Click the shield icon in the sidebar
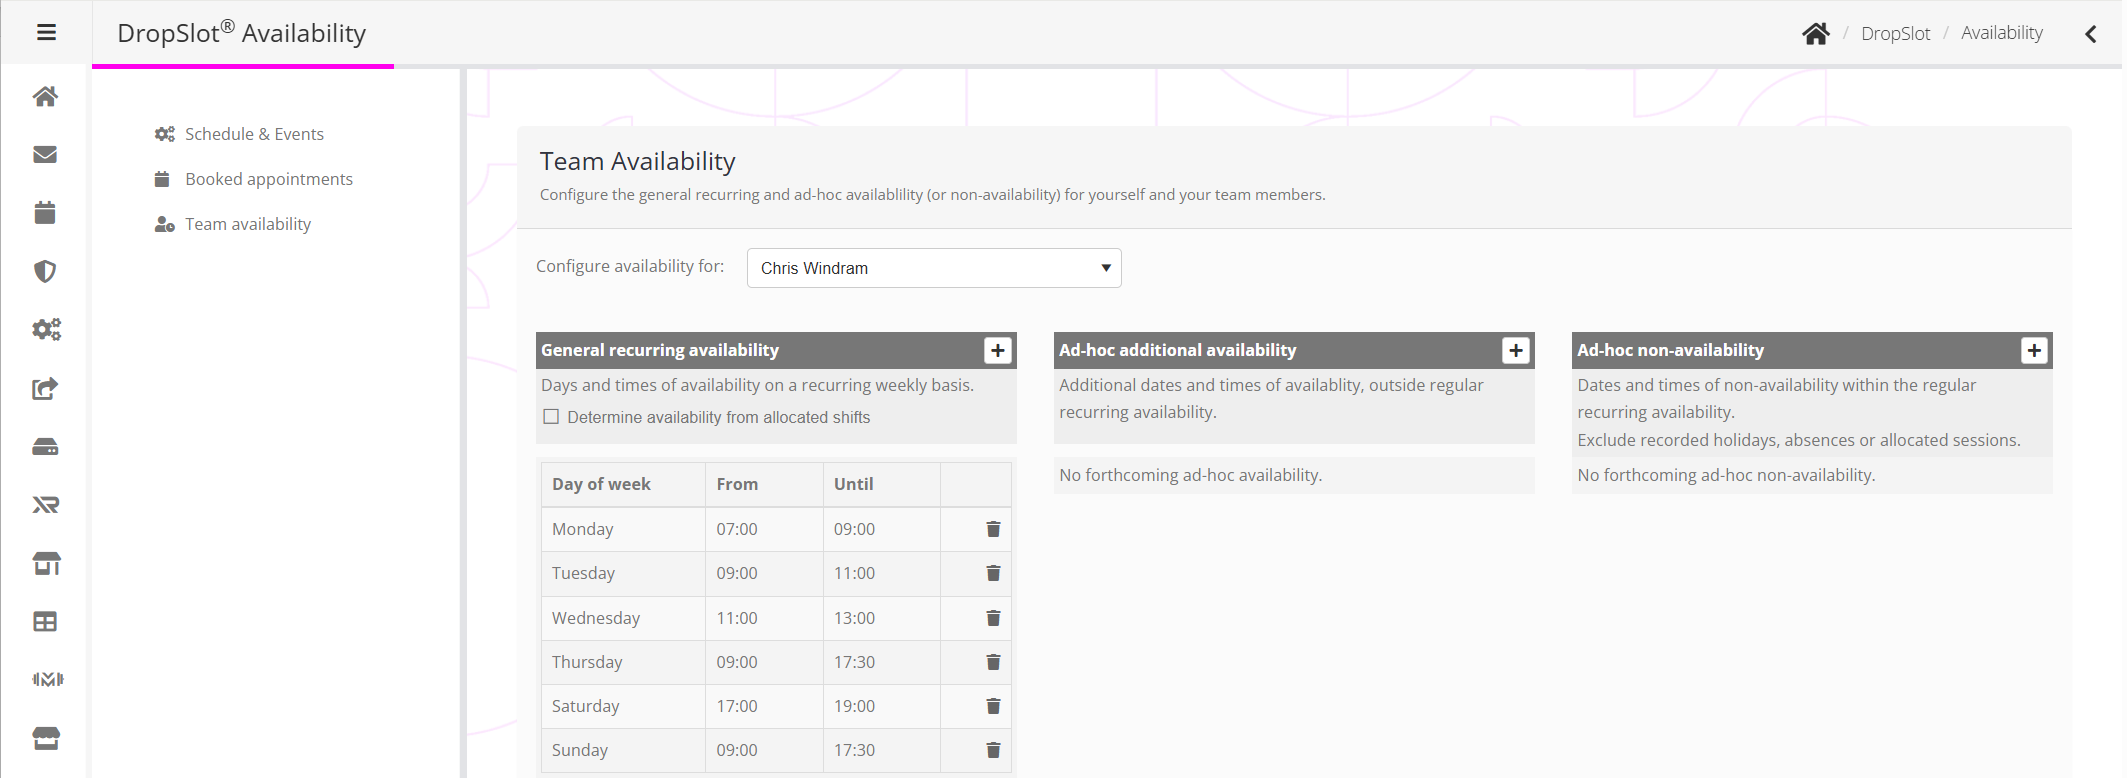This screenshot has width=2127, height=778. point(45,271)
